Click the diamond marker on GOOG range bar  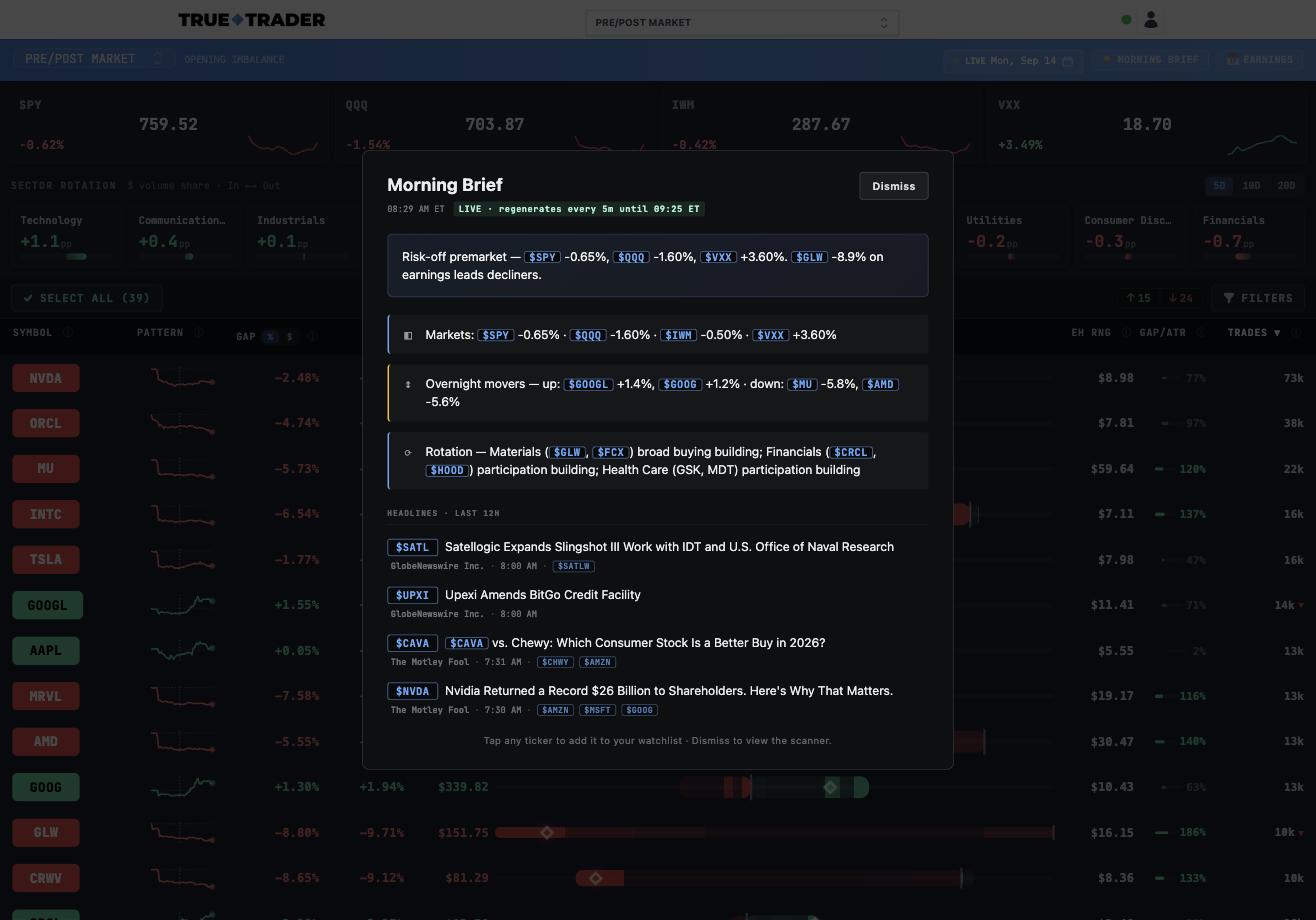(830, 787)
